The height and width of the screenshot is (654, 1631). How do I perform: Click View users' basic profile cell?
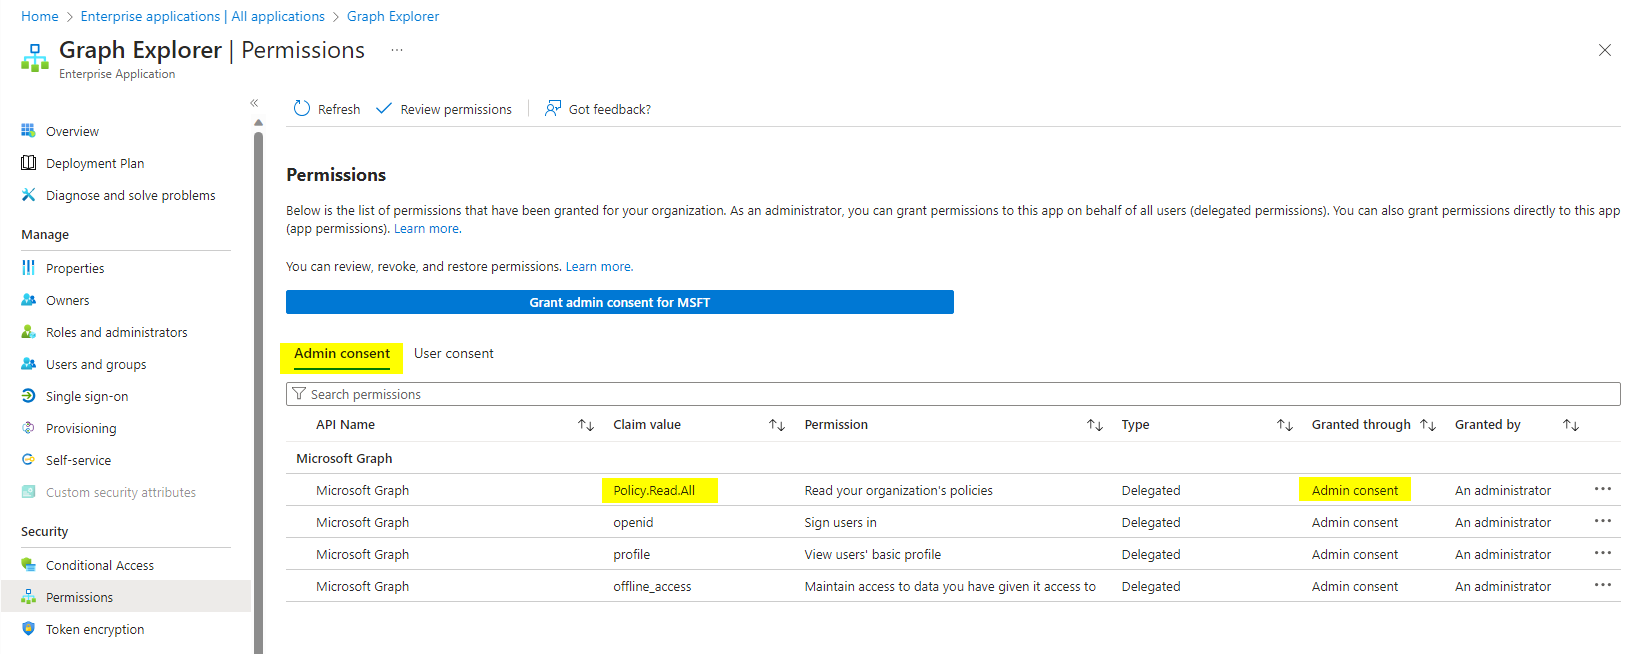872,554
